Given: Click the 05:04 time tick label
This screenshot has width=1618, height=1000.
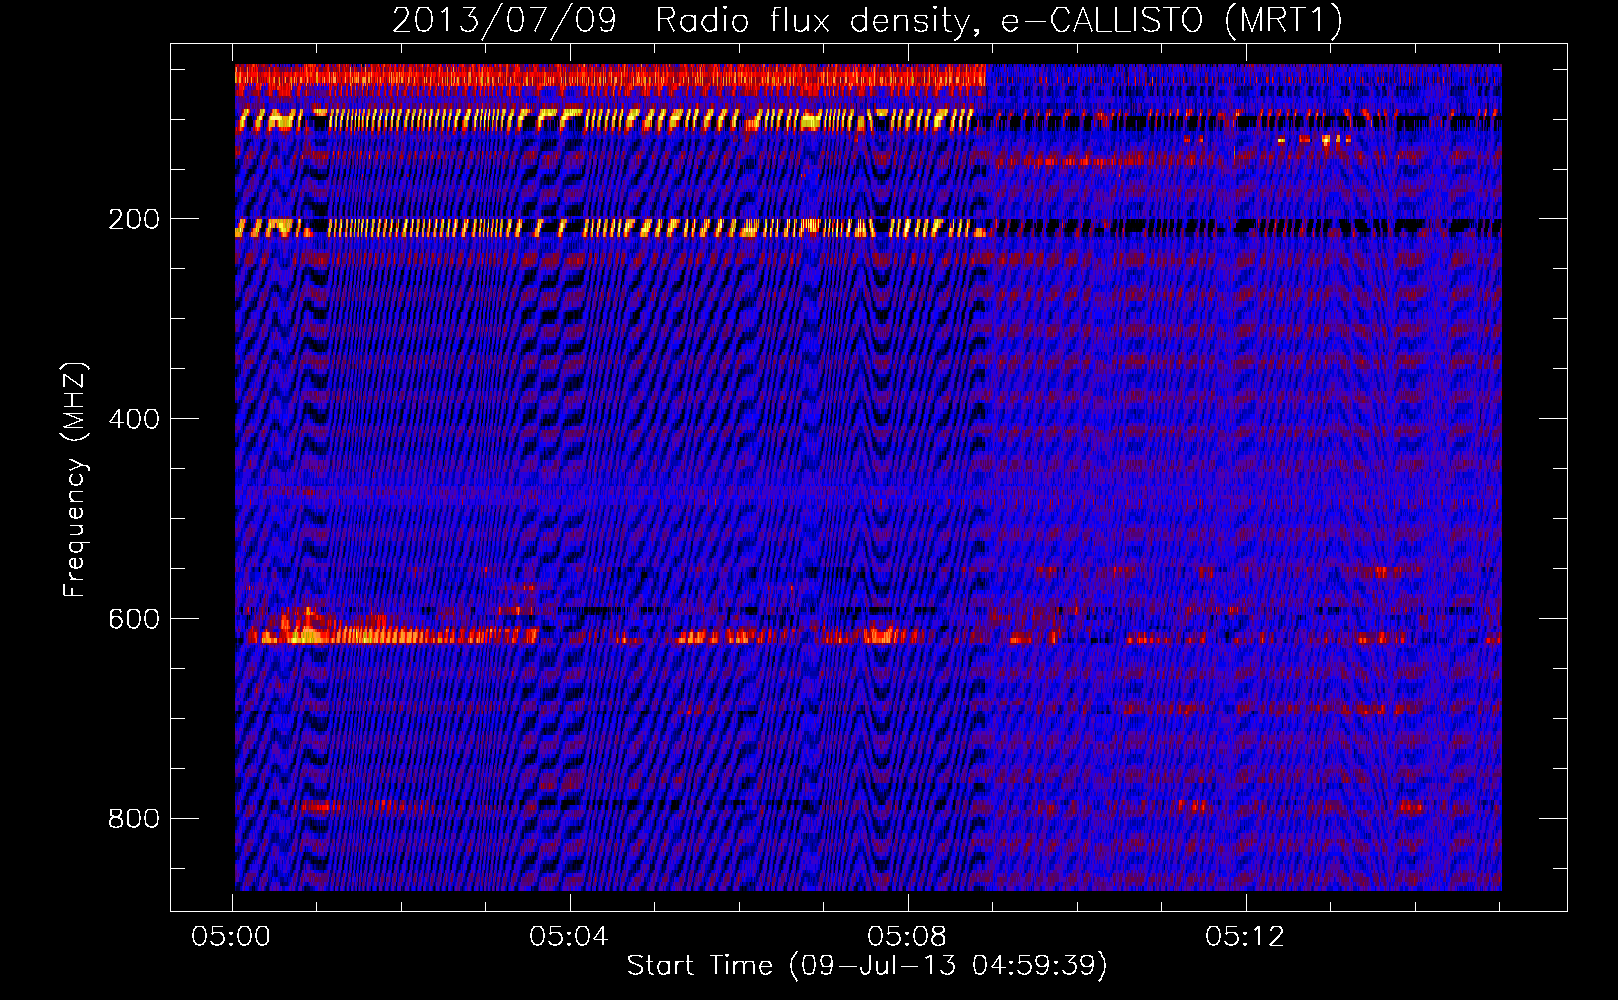Looking at the screenshot, I should (569, 937).
